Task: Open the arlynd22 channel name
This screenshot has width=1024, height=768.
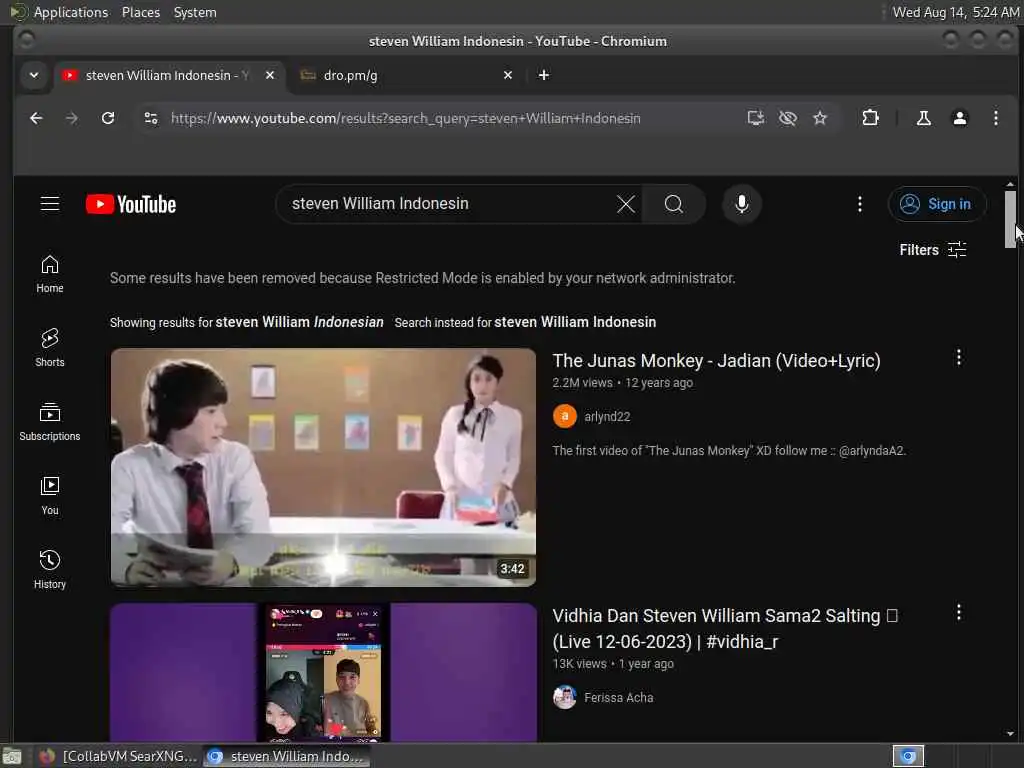Action: click(x=607, y=417)
